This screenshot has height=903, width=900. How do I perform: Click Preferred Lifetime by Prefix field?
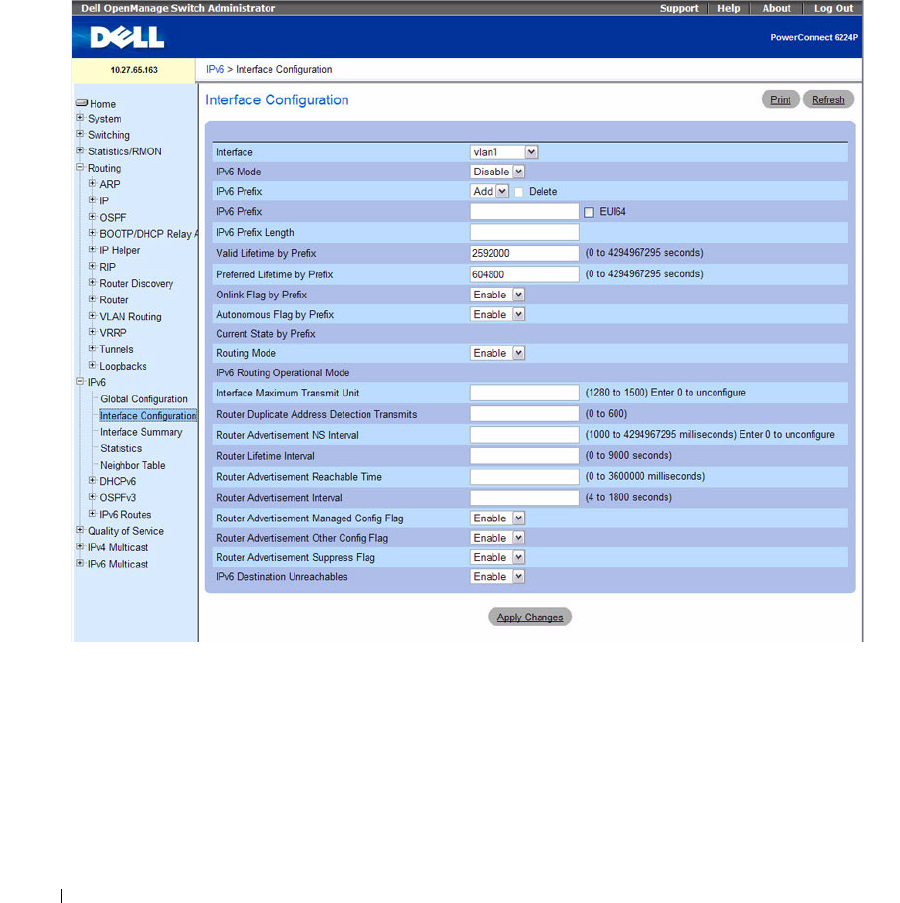(525, 274)
